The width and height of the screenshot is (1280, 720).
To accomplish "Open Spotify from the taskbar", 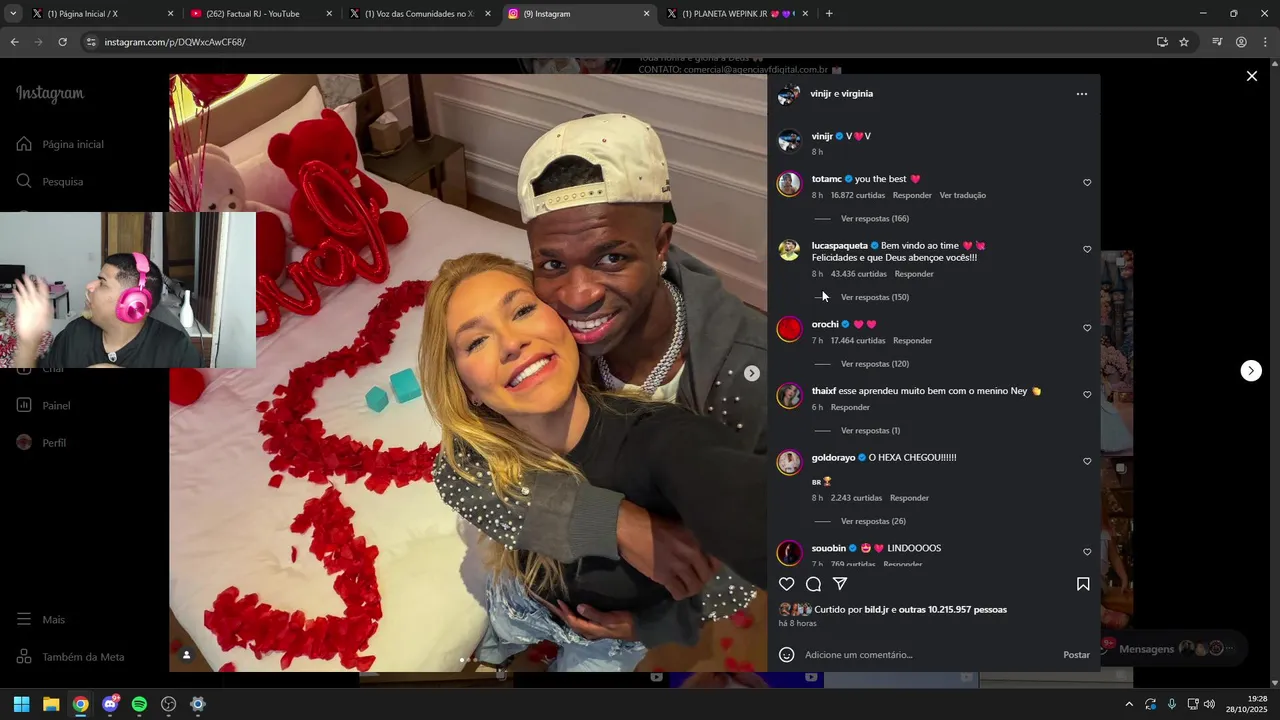I will 139,704.
